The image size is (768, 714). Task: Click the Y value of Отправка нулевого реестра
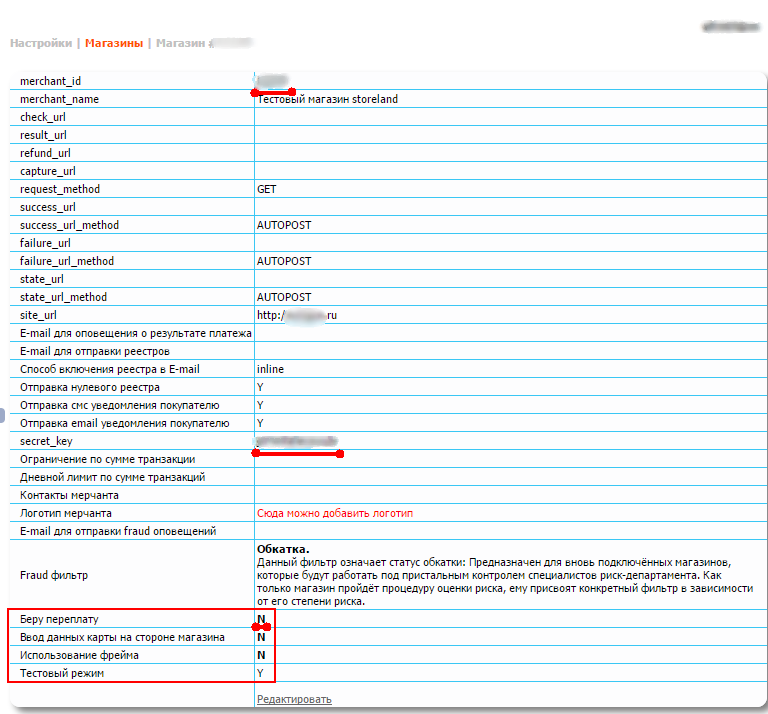coord(260,387)
